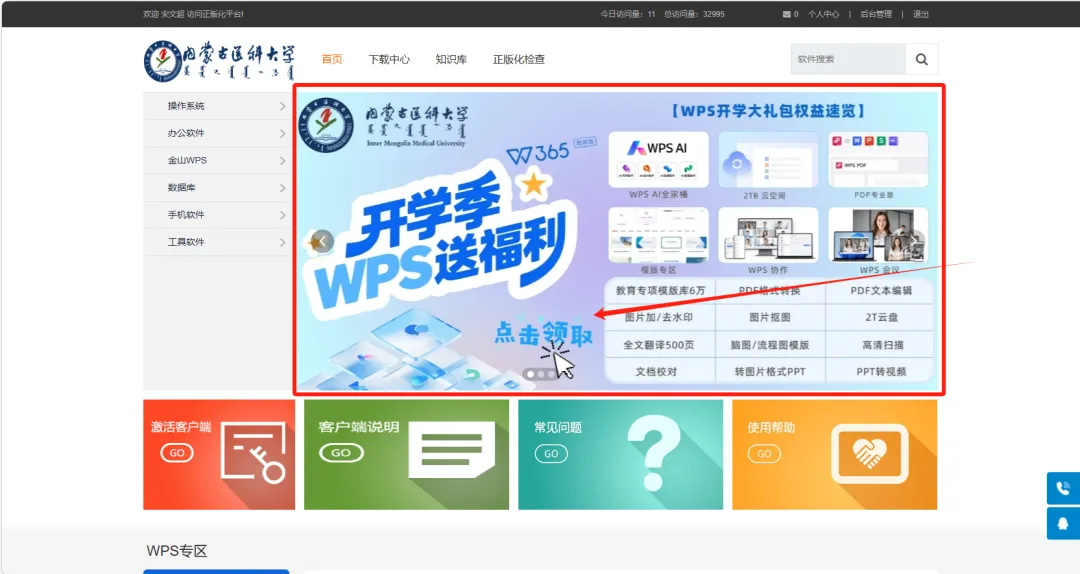Open the university logo in header

(x=219, y=61)
